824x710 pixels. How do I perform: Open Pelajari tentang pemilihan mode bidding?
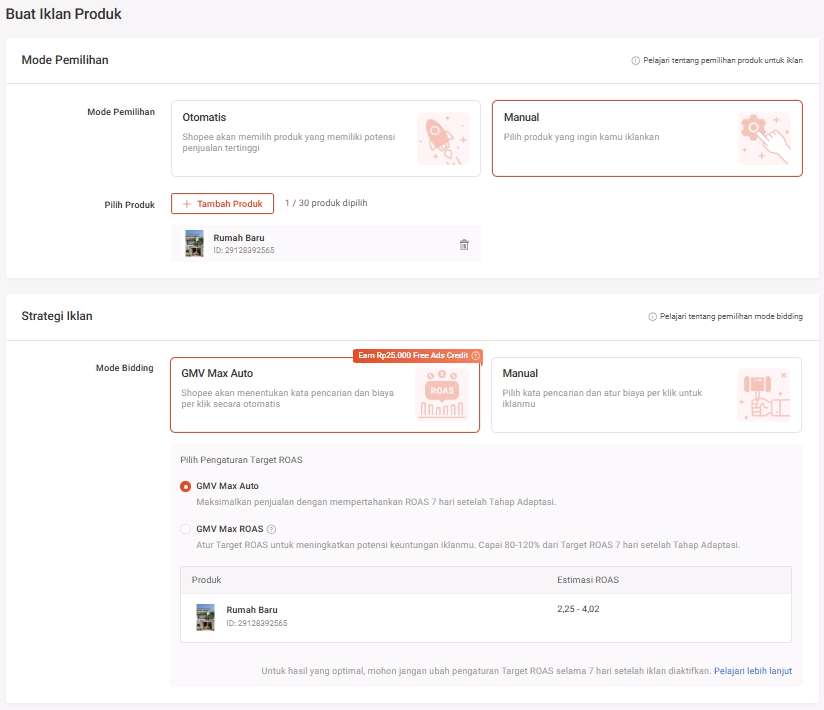(x=725, y=316)
